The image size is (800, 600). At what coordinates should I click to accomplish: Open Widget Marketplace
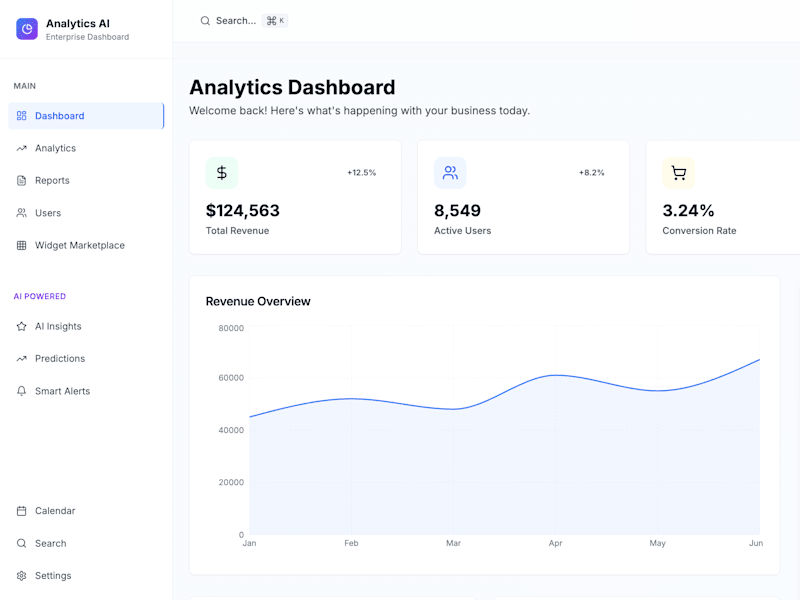[86, 245]
